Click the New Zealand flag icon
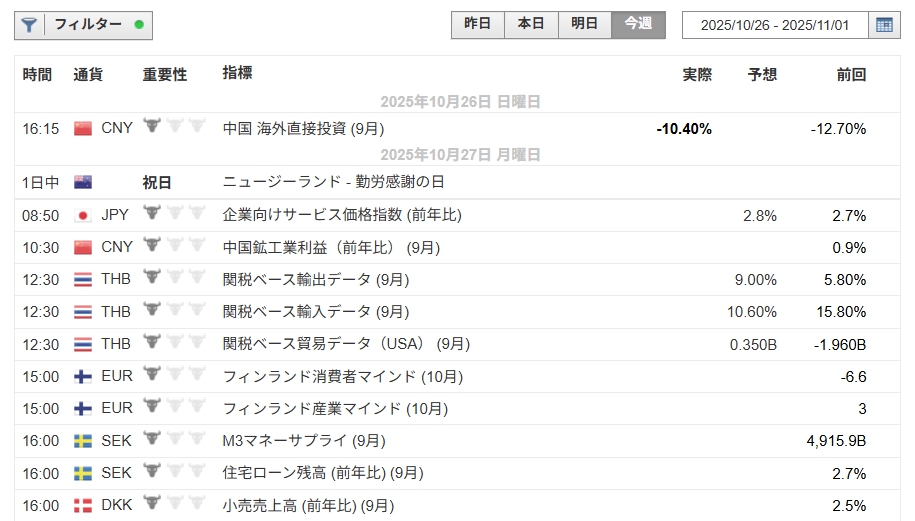 (83, 182)
